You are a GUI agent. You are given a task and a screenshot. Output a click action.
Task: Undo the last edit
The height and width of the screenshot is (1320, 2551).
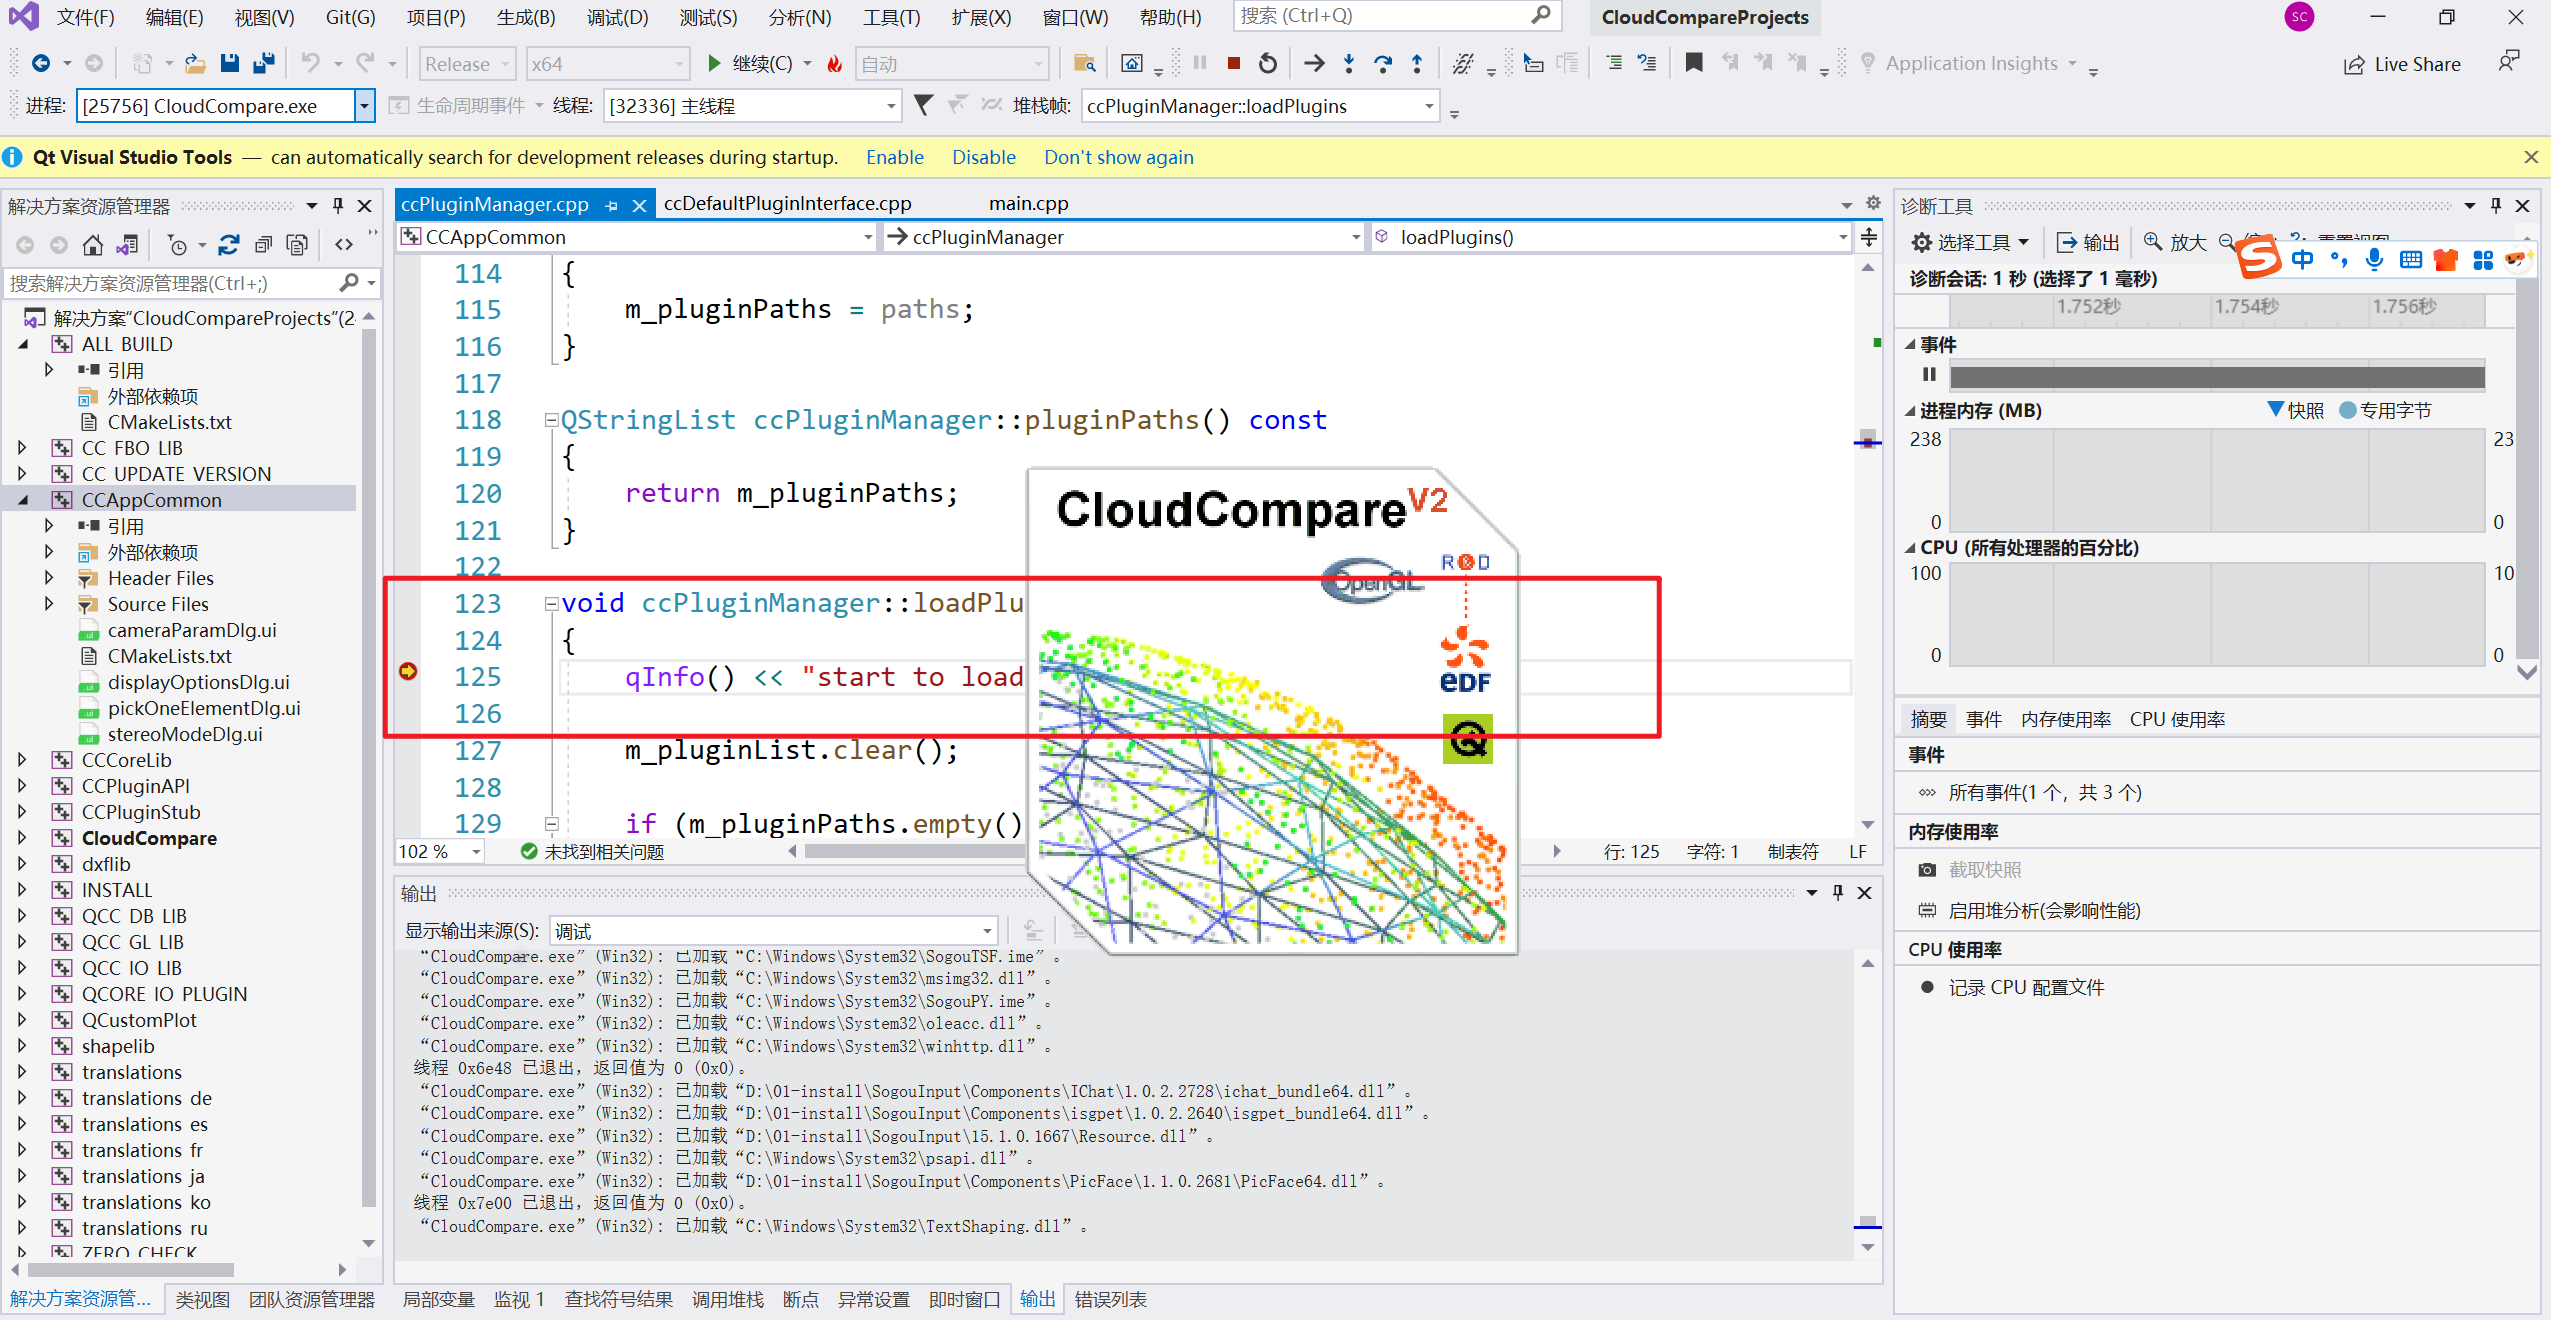(311, 63)
